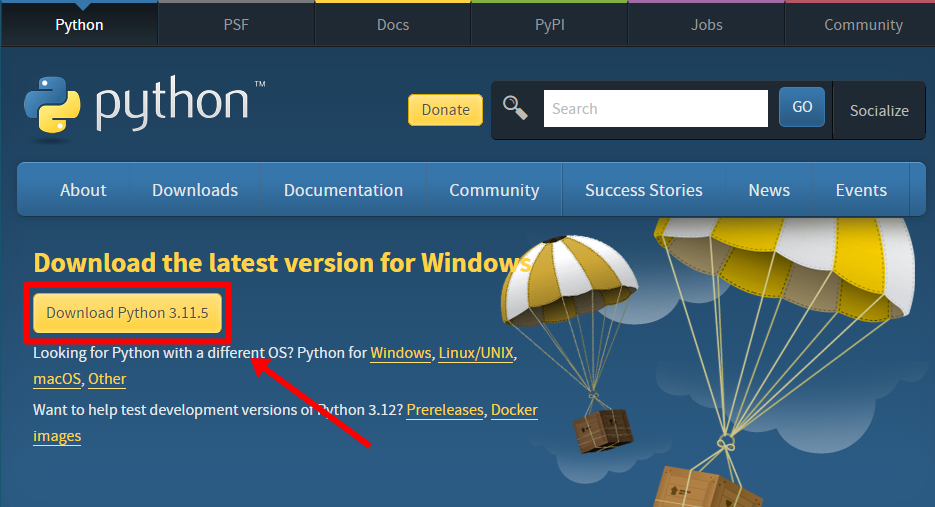
Task: Open the Socialize menu
Action: pyautogui.click(x=879, y=110)
